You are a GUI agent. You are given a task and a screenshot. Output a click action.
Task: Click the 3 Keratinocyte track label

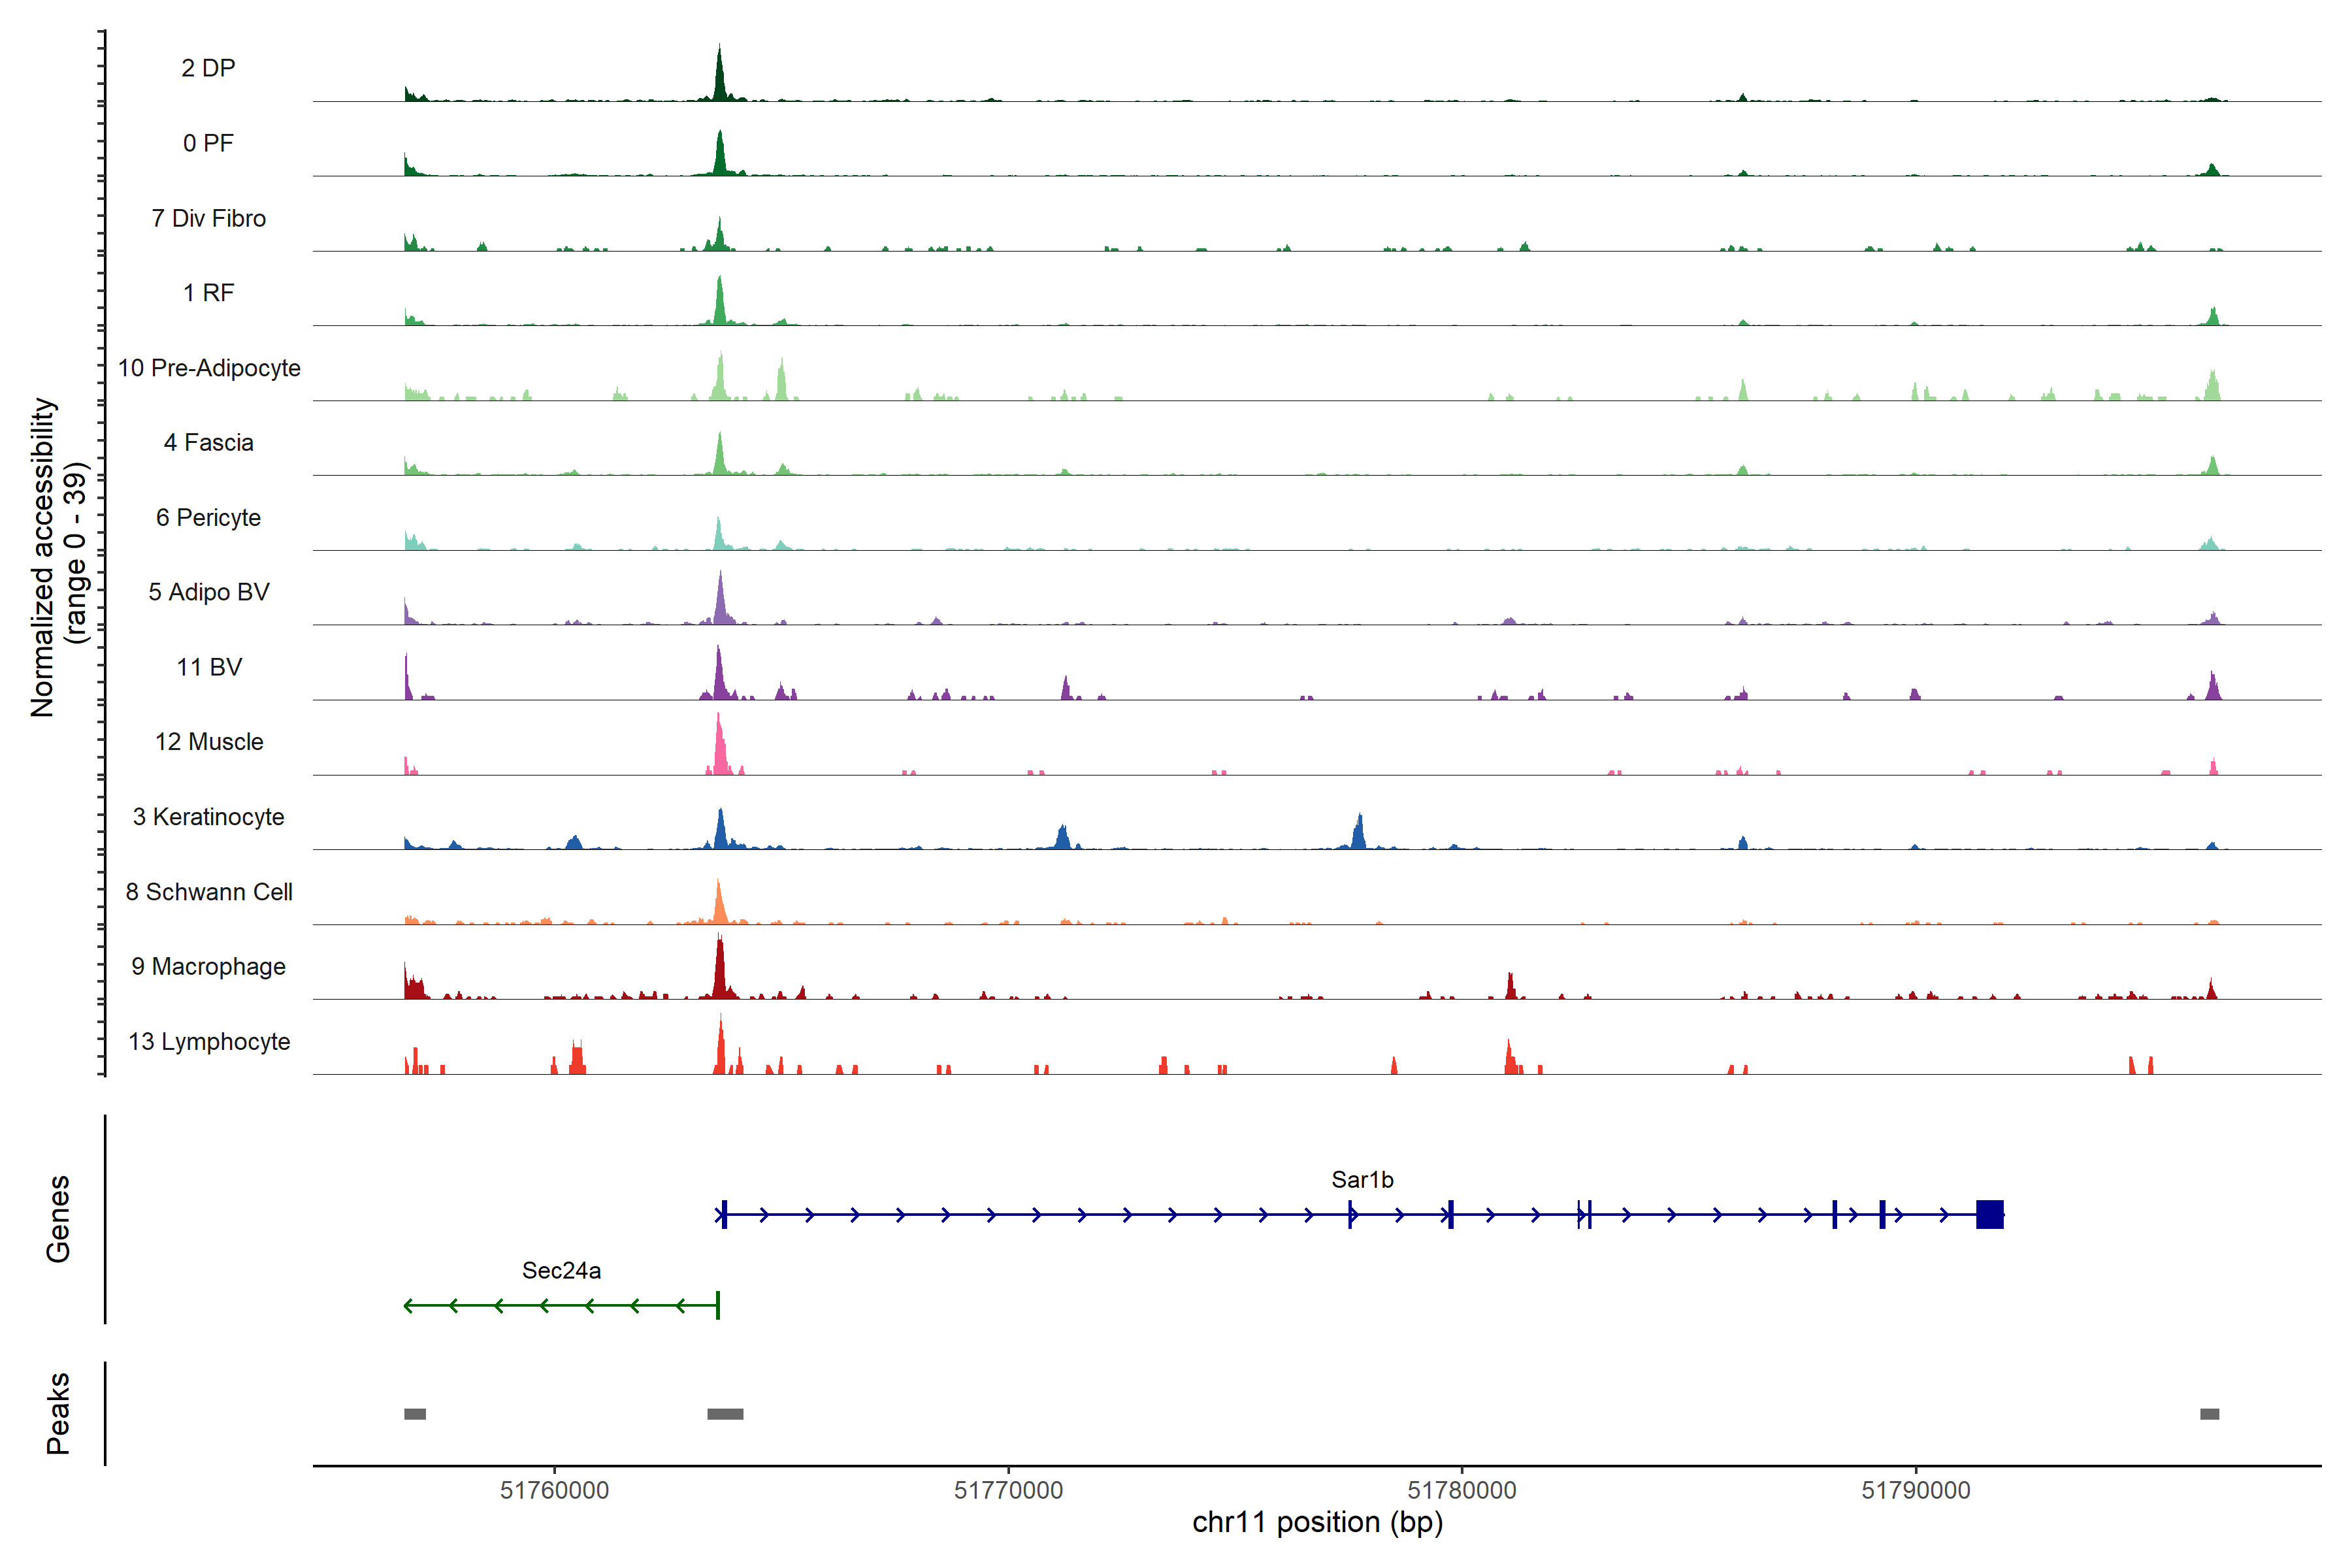[x=208, y=817]
